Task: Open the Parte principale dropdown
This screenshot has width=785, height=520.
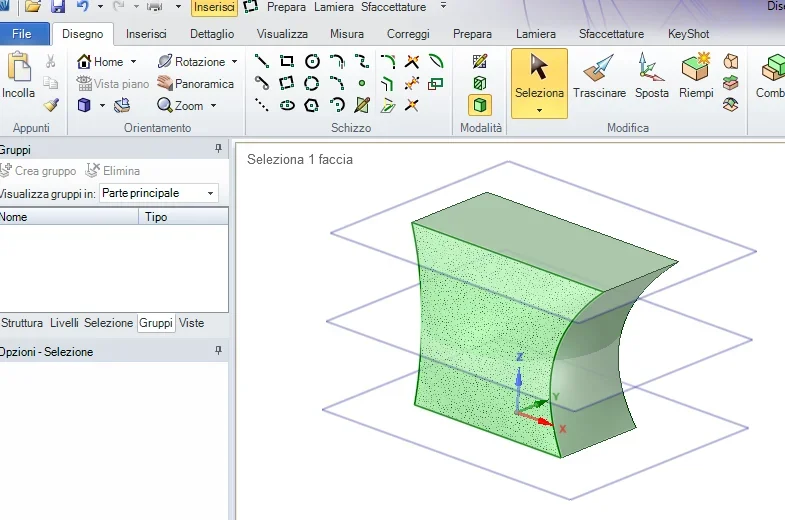Action: (158, 193)
